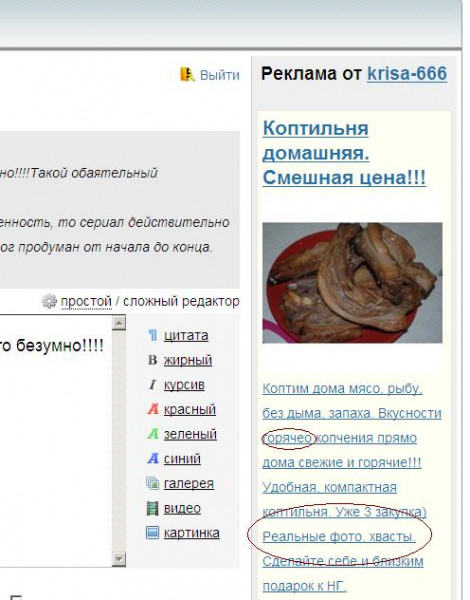The width and height of the screenshot is (470, 600).
Task: Click the exit door icon near Выйти
Action: pos(187,74)
